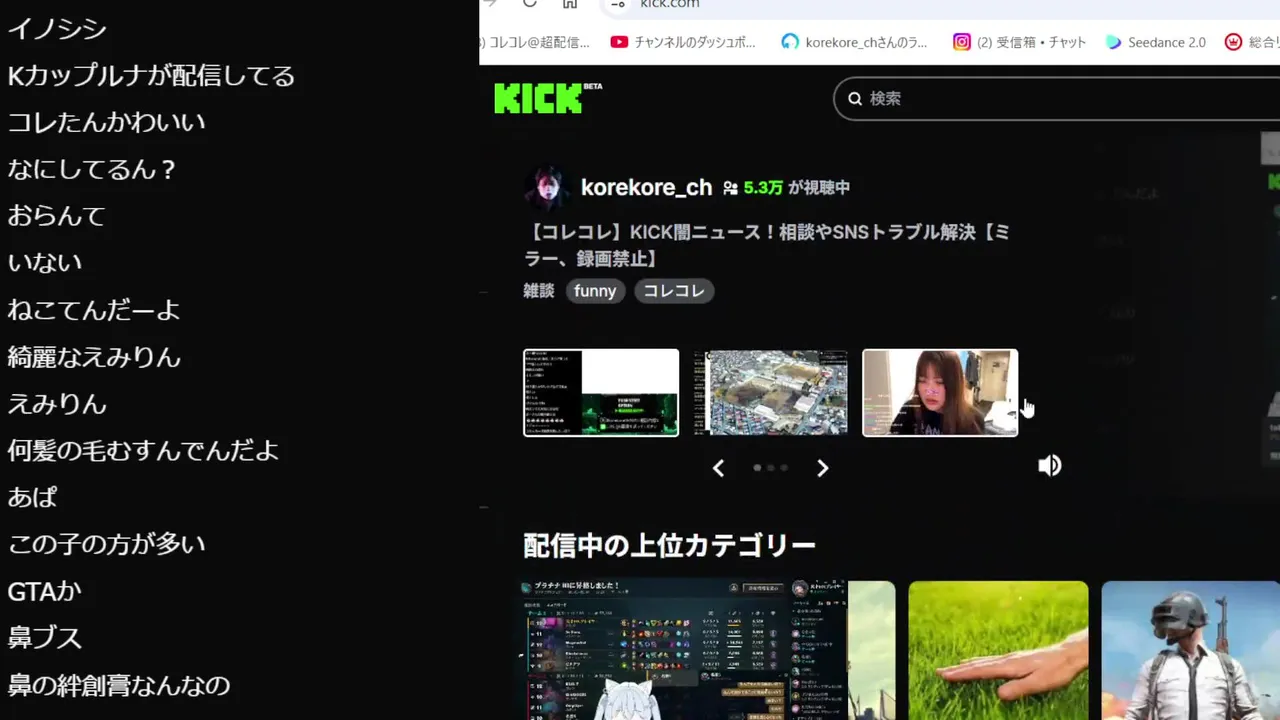Click the site info icon
The image size is (1280, 720).
[x=618, y=4]
